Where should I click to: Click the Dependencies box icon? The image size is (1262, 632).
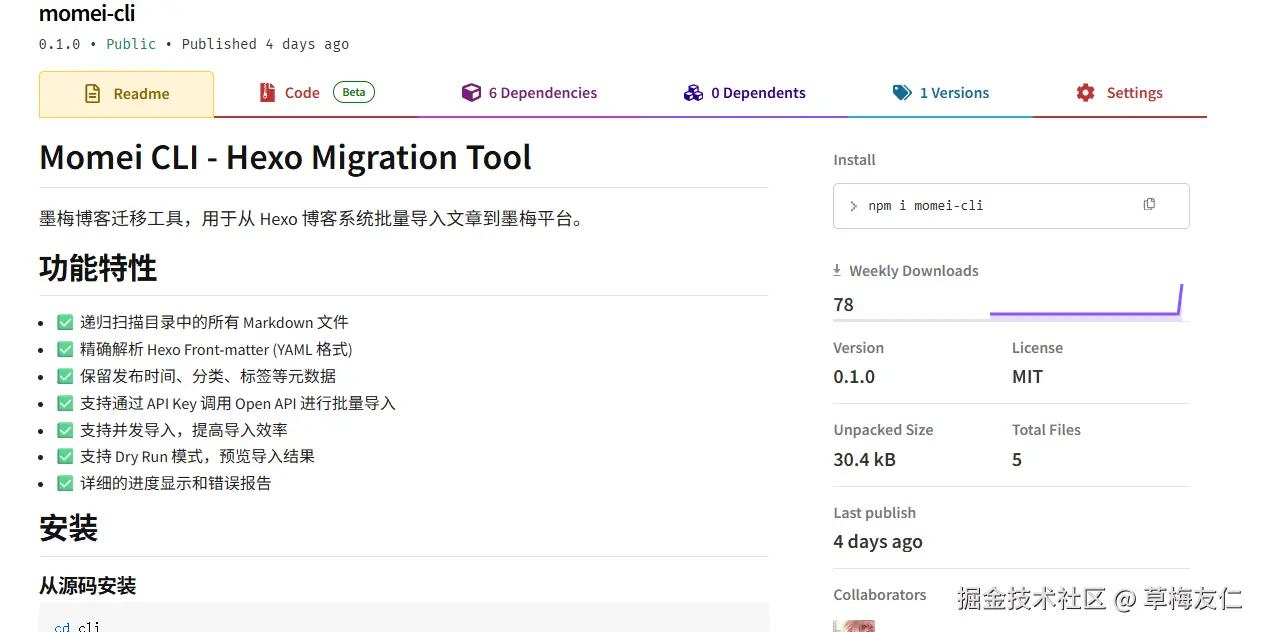[x=471, y=93]
